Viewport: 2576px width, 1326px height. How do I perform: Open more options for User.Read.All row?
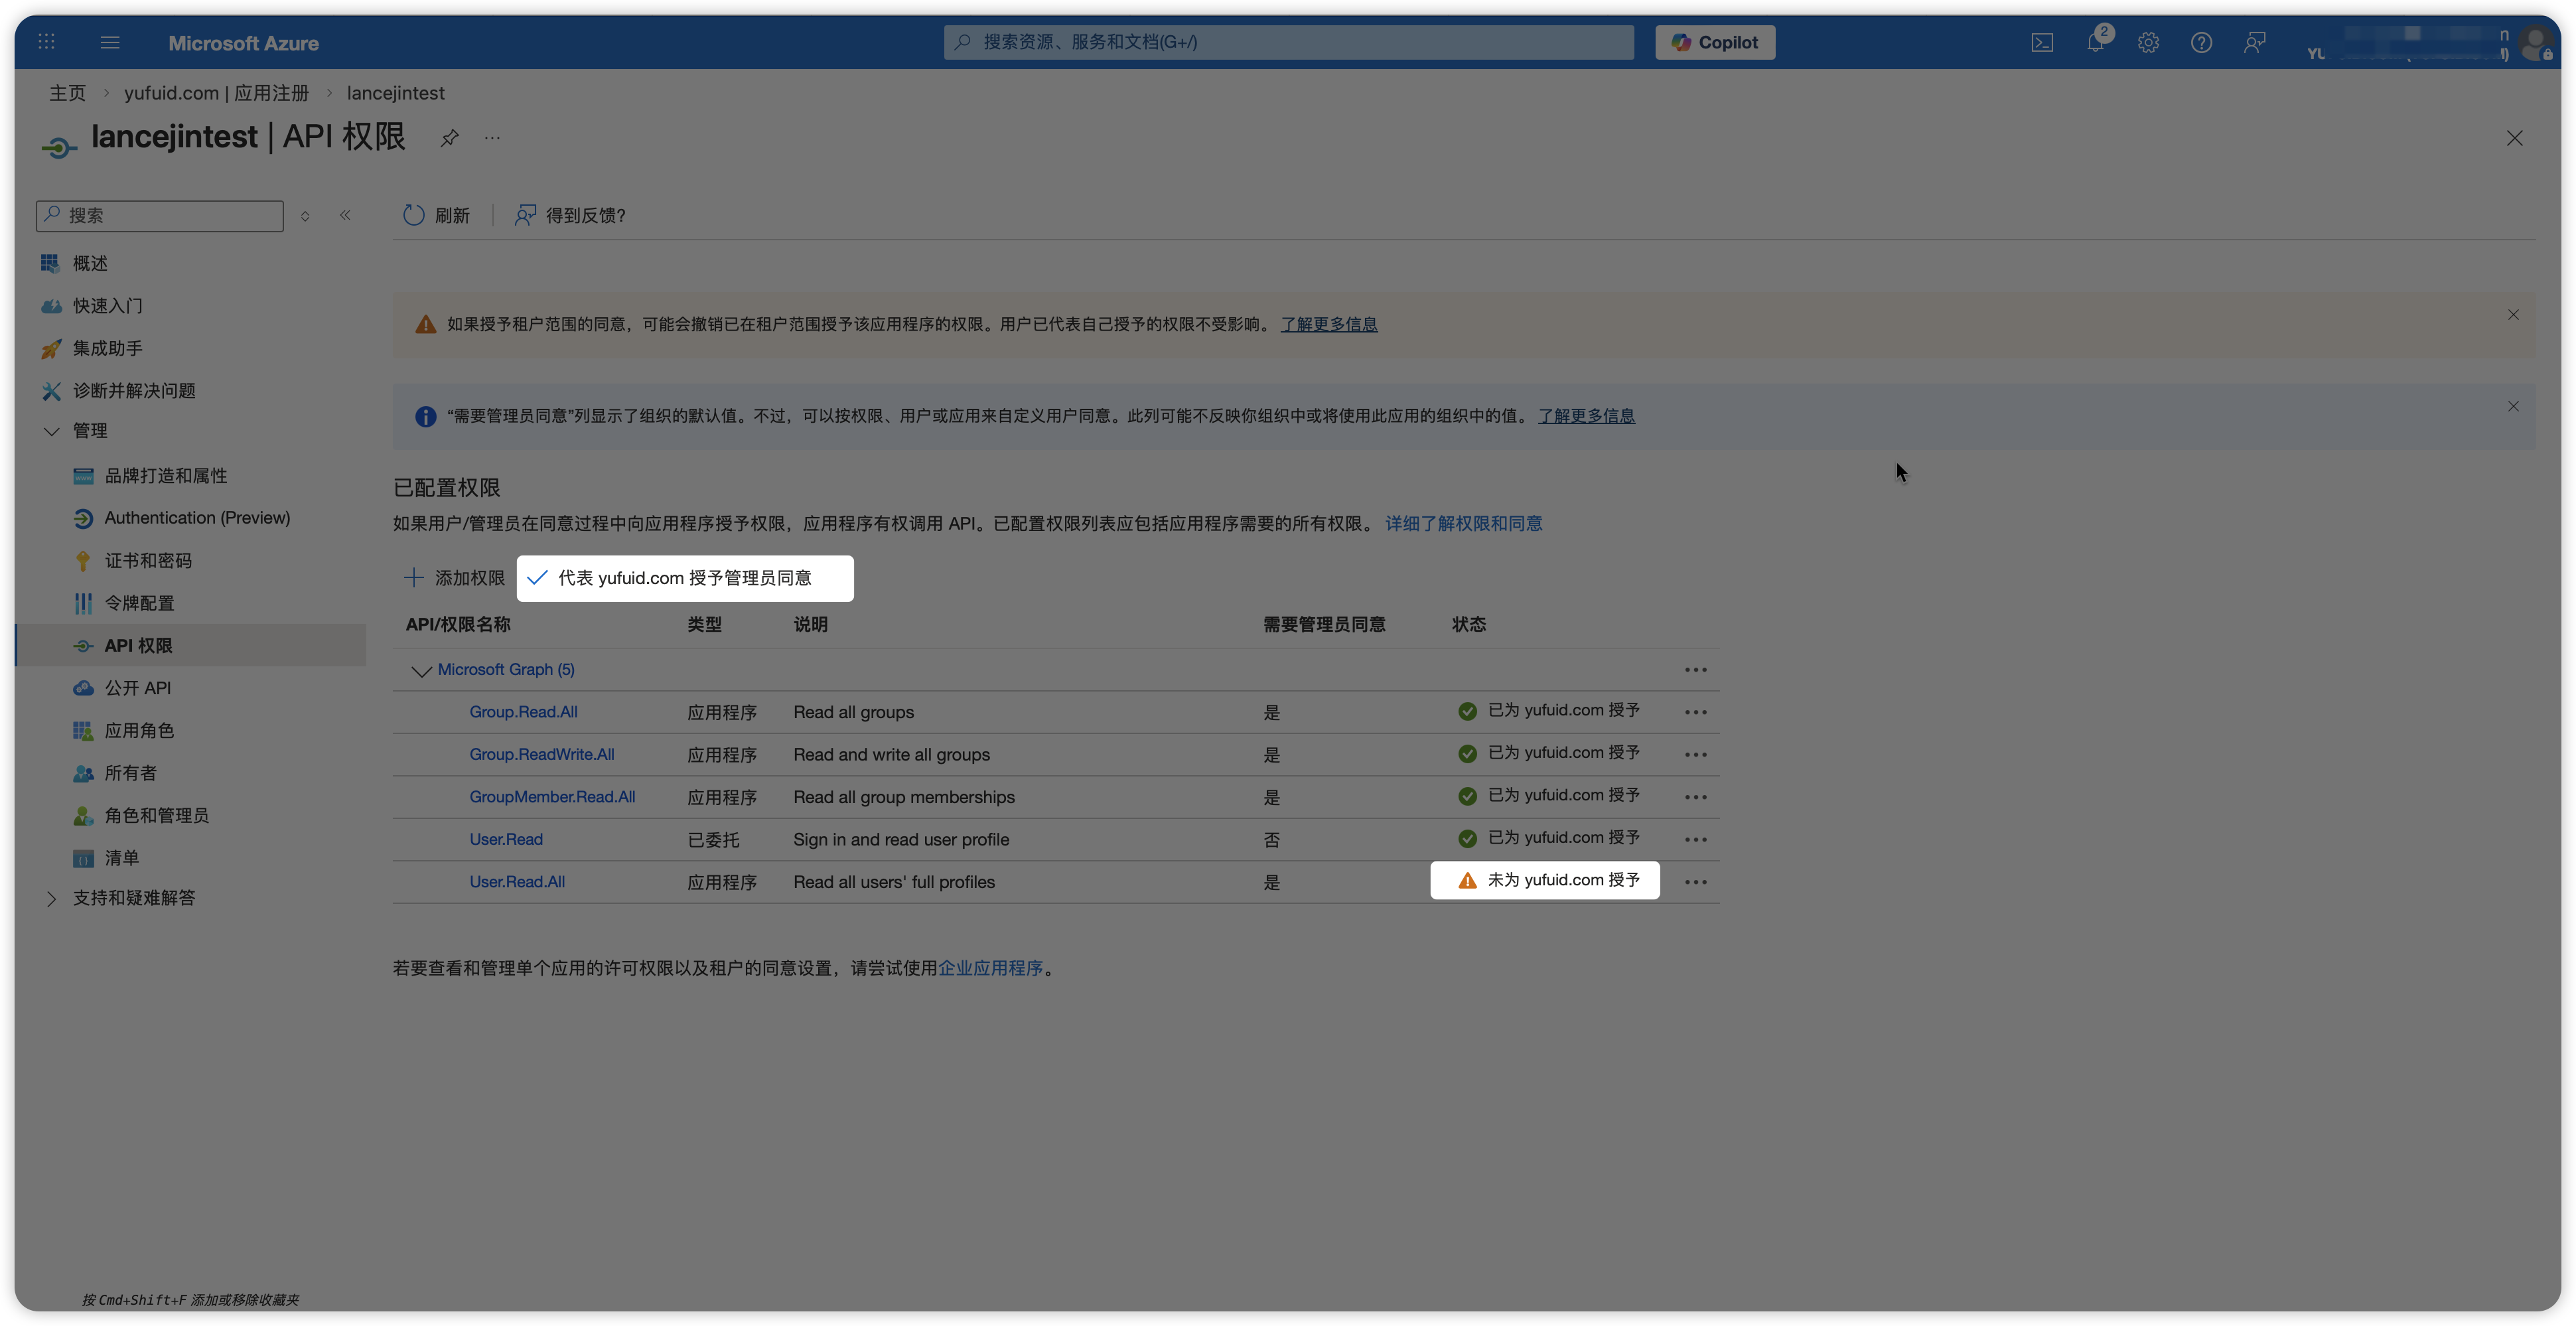point(1695,882)
